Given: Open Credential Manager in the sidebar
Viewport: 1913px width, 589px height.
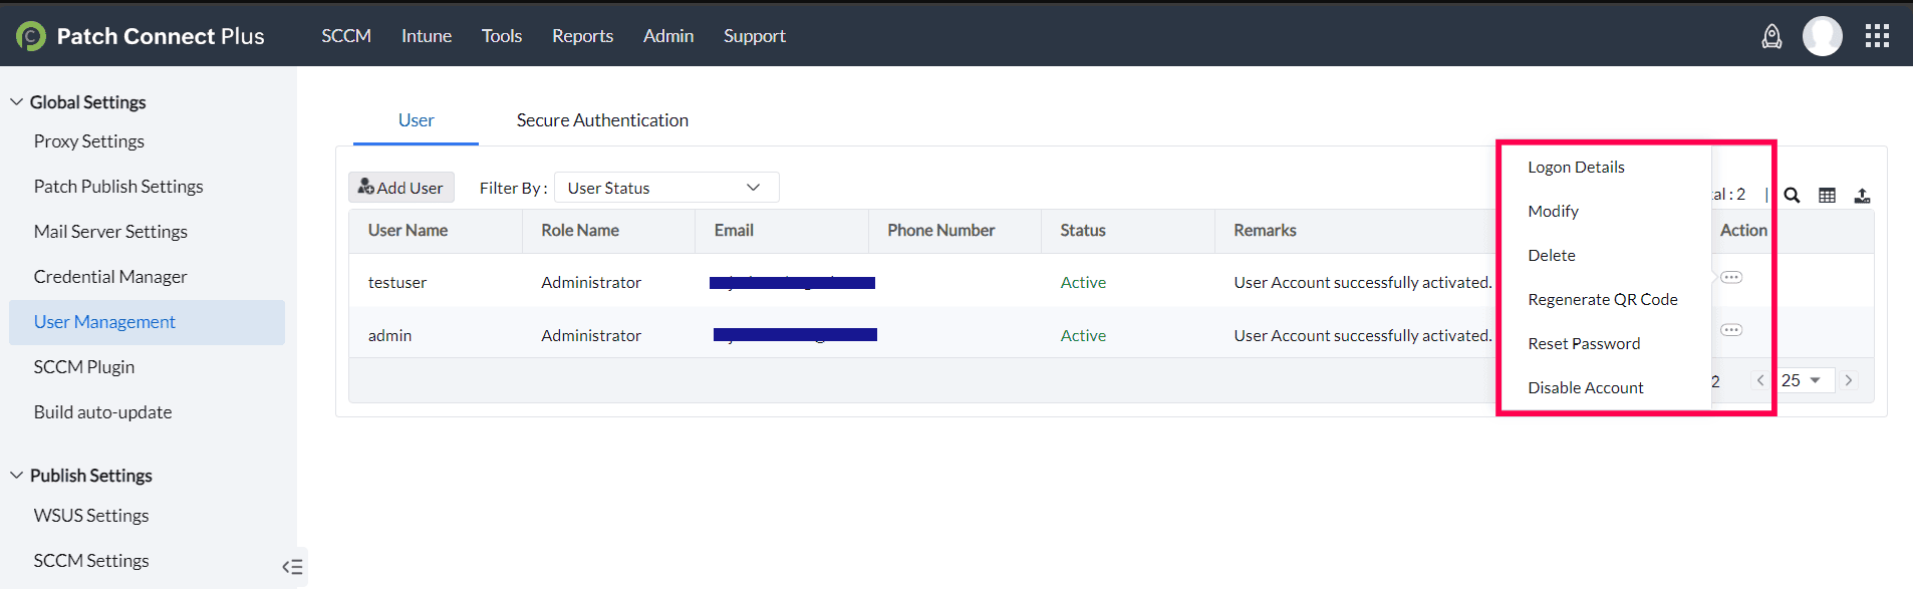Looking at the screenshot, I should click(x=110, y=277).
